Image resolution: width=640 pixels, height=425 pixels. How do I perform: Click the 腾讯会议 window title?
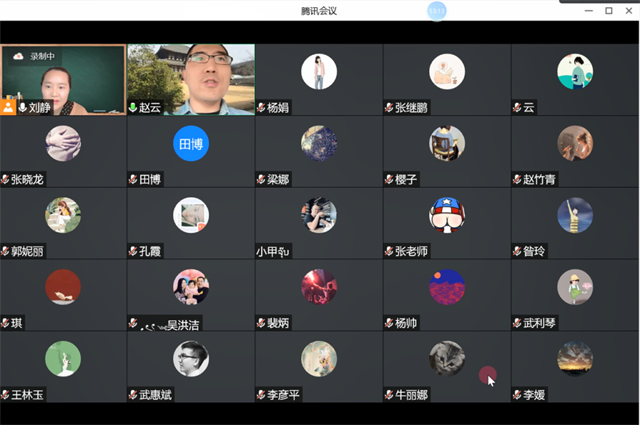coord(320,10)
